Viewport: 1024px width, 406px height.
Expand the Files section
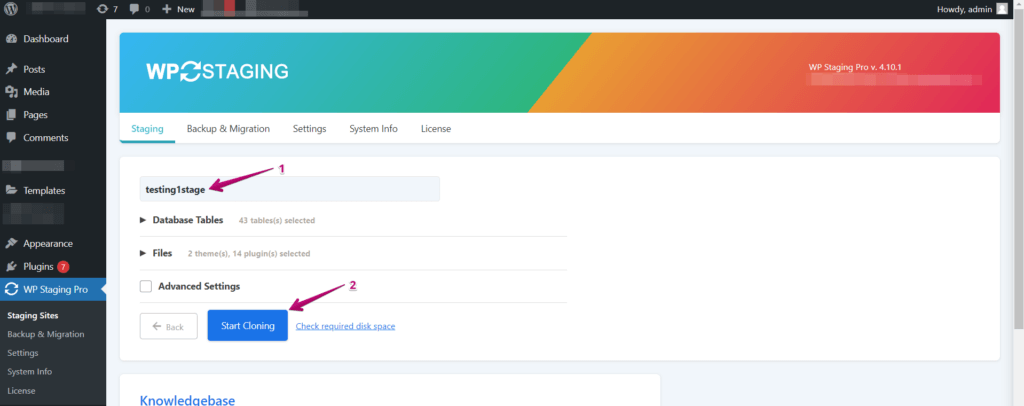pos(156,253)
